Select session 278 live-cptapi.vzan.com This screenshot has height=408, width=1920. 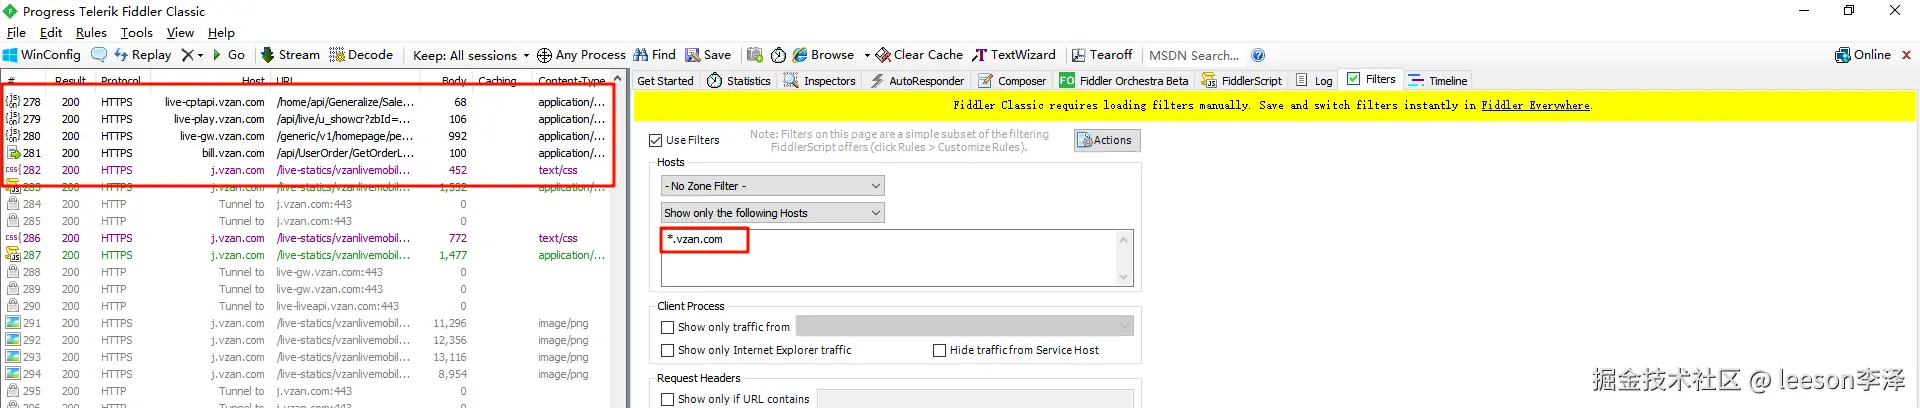pyautogui.click(x=306, y=102)
